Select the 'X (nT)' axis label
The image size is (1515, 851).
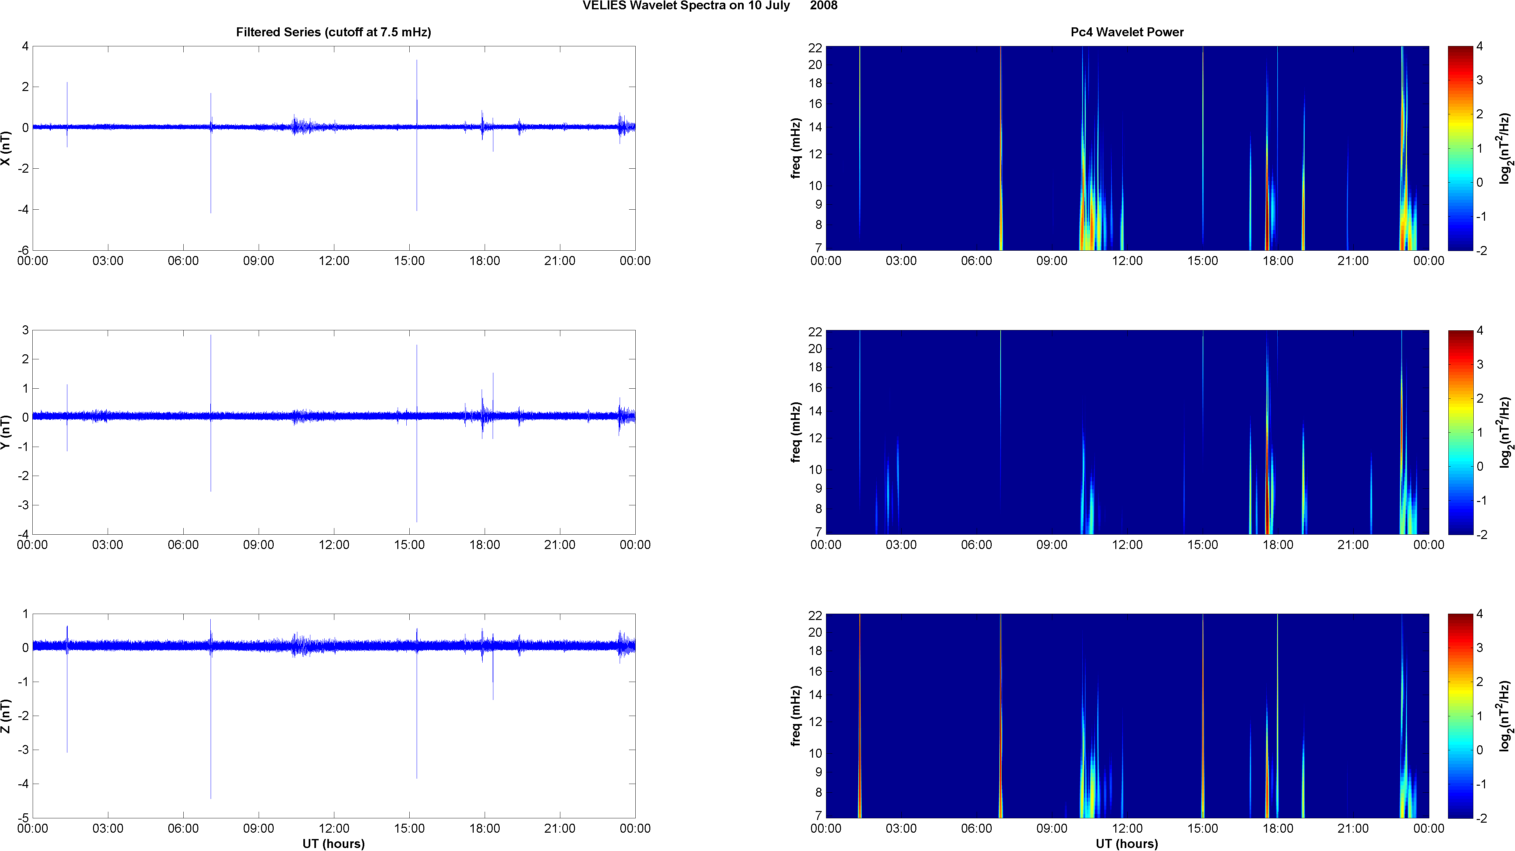tap(6, 148)
